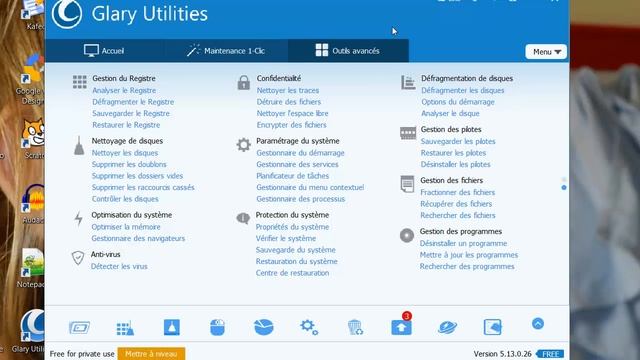Run Optimiser la mémoire
Viewport: 640px width, 360px height.
point(126,227)
